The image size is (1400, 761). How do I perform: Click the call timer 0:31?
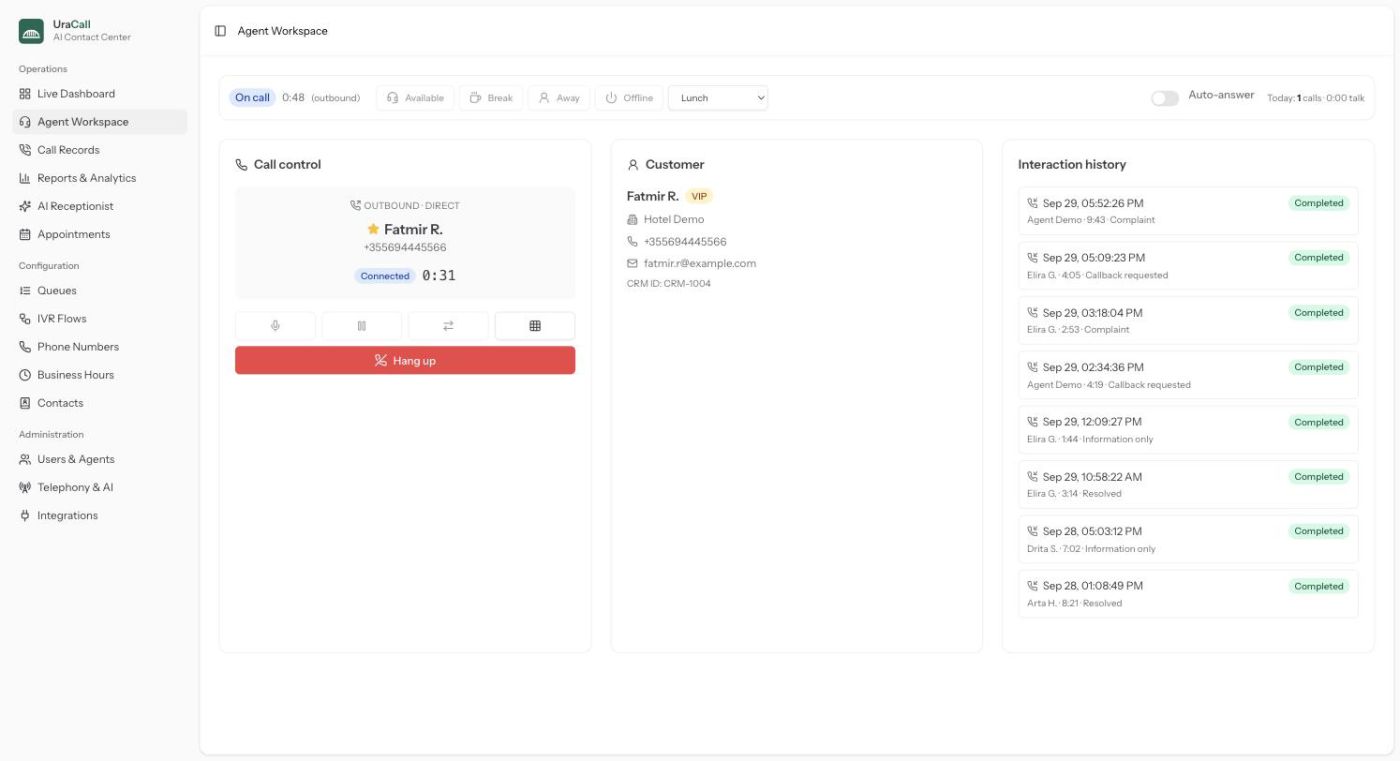point(439,275)
